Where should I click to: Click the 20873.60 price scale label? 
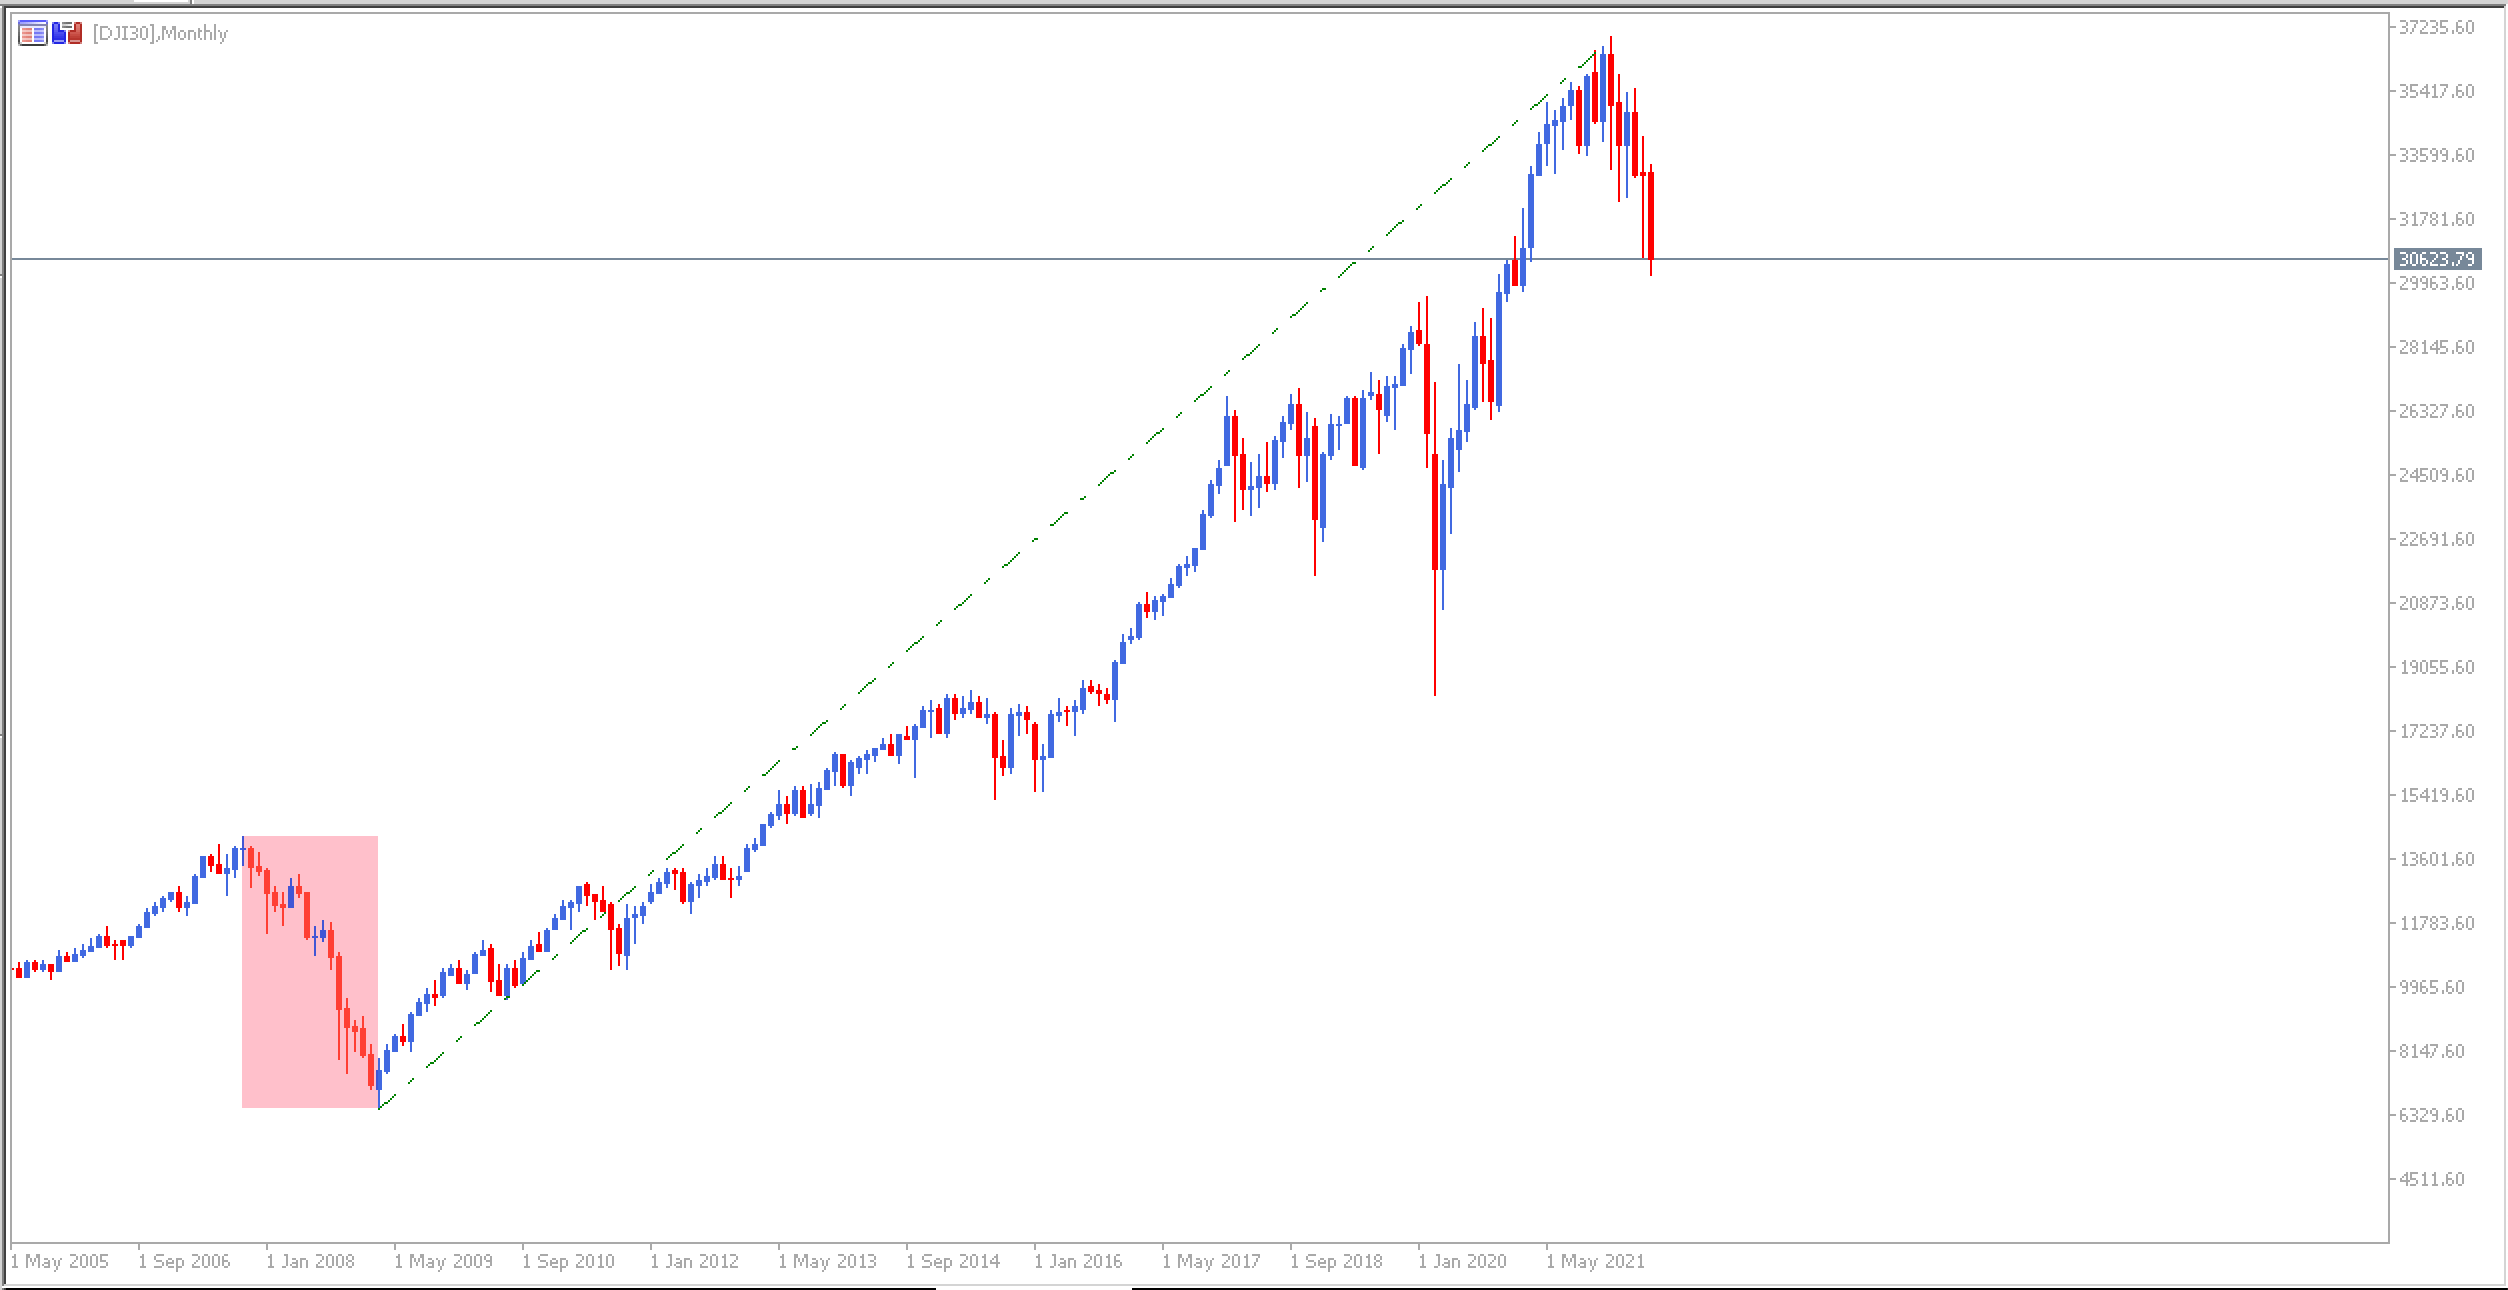pyautogui.click(x=2437, y=604)
